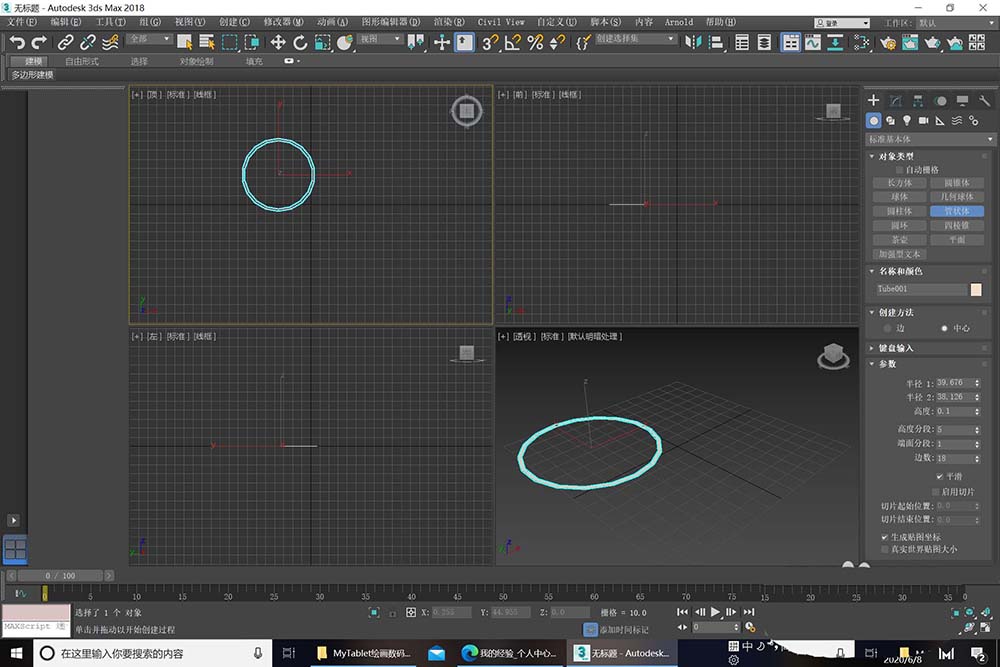This screenshot has height=667, width=1000.
Task: Enable the 自动栅格 checkbox
Action: 900,170
